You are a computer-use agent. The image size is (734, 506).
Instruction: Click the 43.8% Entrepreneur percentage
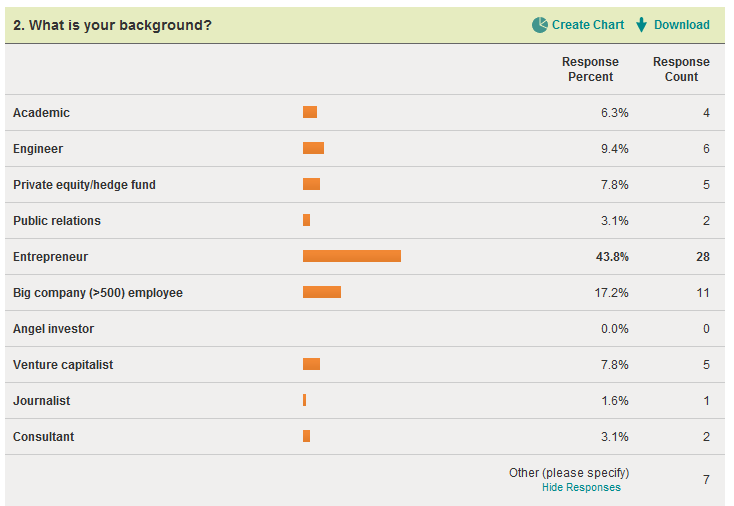click(x=612, y=257)
